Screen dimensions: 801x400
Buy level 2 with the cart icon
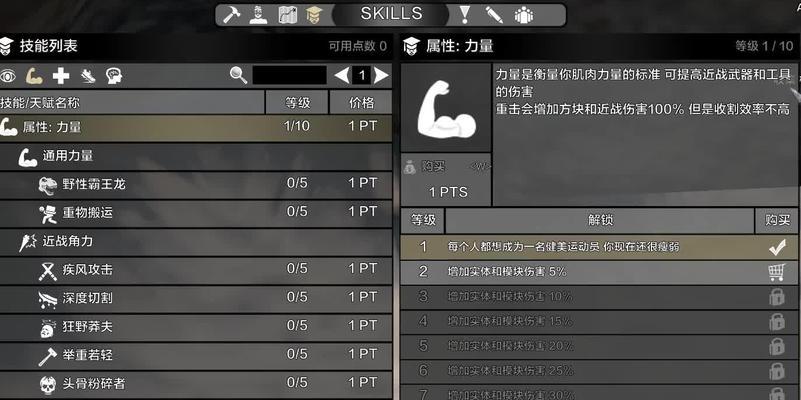coord(776,272)
